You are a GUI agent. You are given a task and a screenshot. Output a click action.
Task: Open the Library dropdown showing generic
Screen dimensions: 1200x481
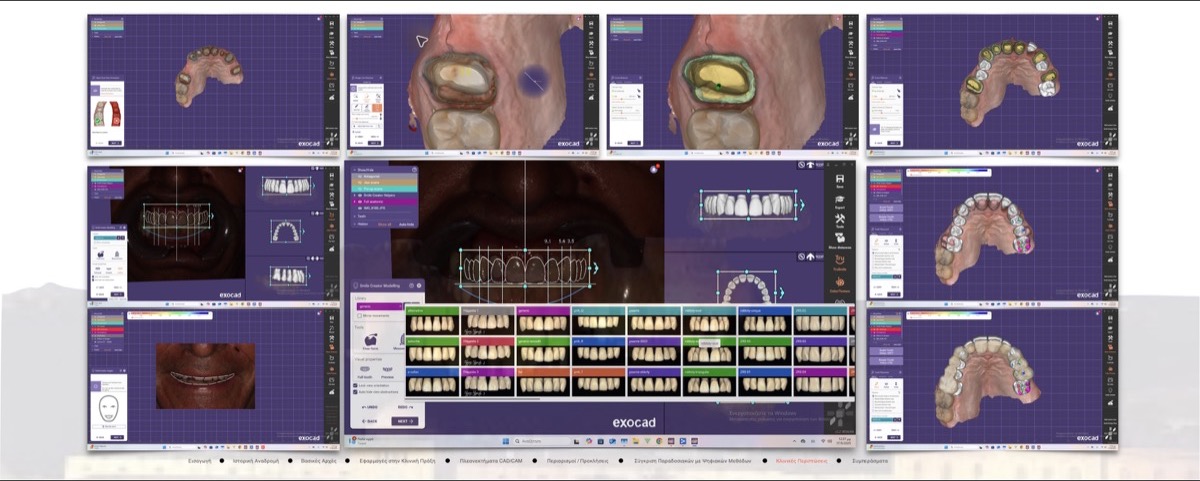pos(380,307)
